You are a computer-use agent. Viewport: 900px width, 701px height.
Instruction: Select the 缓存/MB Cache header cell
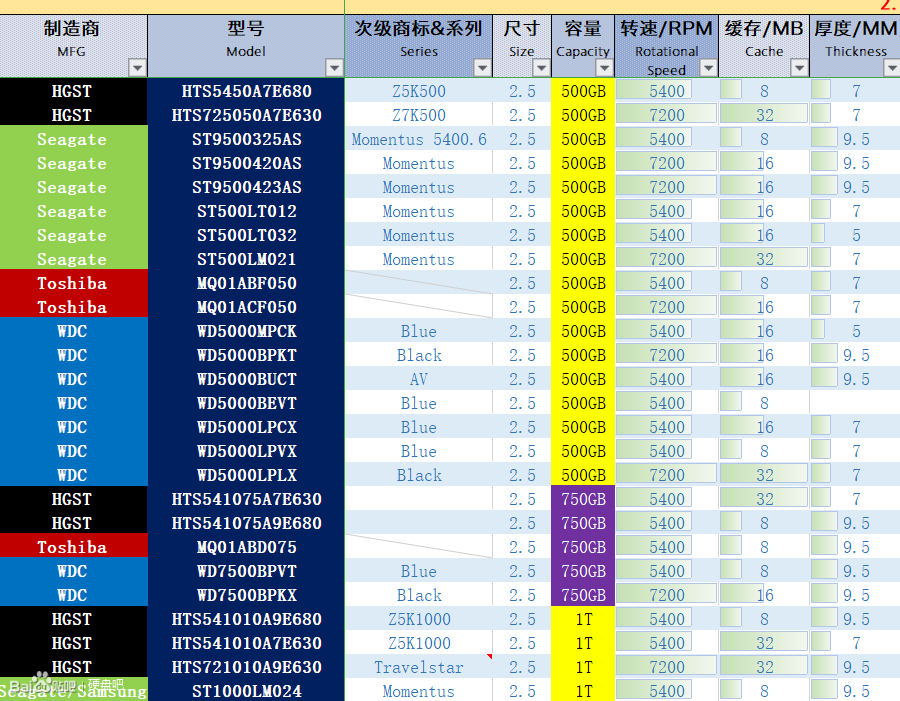tap(764, 46)
